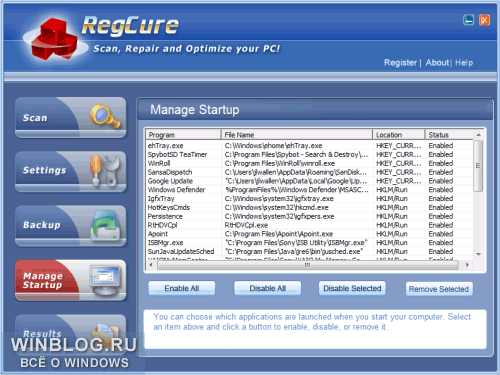500x375 pixels.
Task: Select the ehTray.exe row
Action: pos(310,146)
